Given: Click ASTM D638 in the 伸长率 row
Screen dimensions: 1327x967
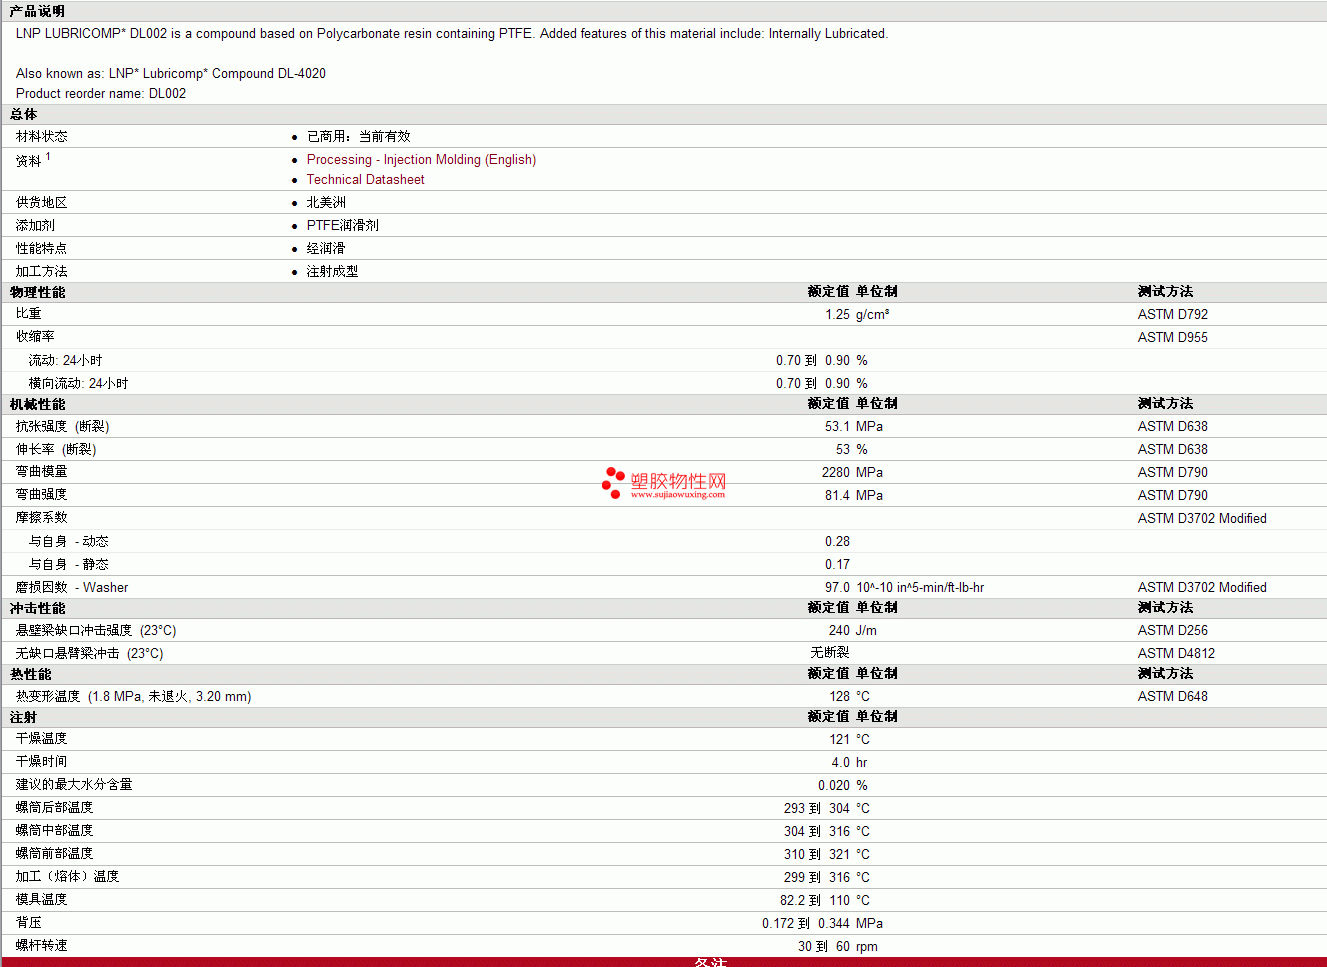Looking at the screenshot, I should [1172, 450].
